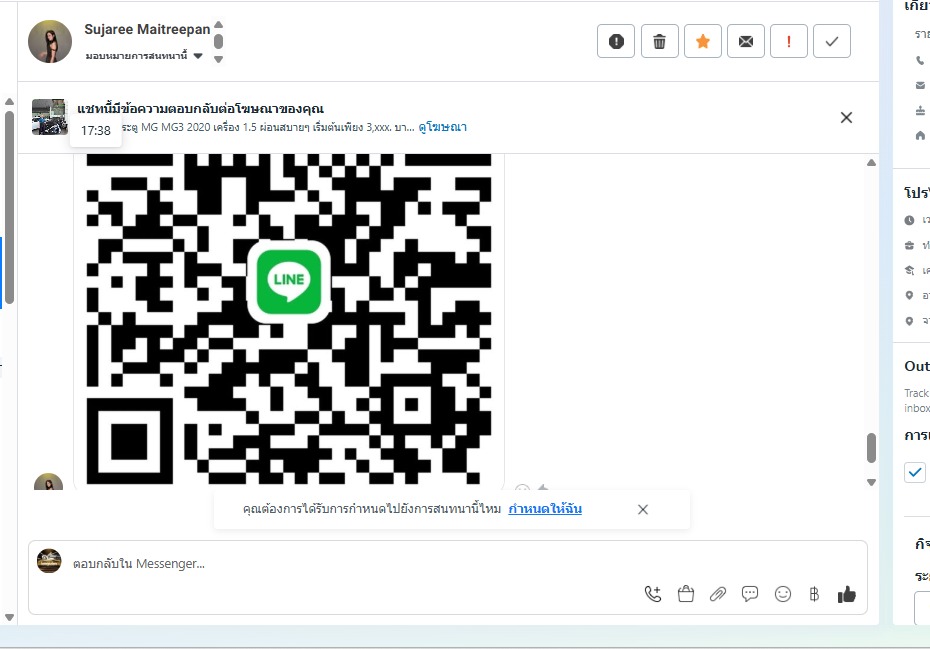
Task: Click the กำหนดให้ฉัน link
Action: click(x=545, y=508)
